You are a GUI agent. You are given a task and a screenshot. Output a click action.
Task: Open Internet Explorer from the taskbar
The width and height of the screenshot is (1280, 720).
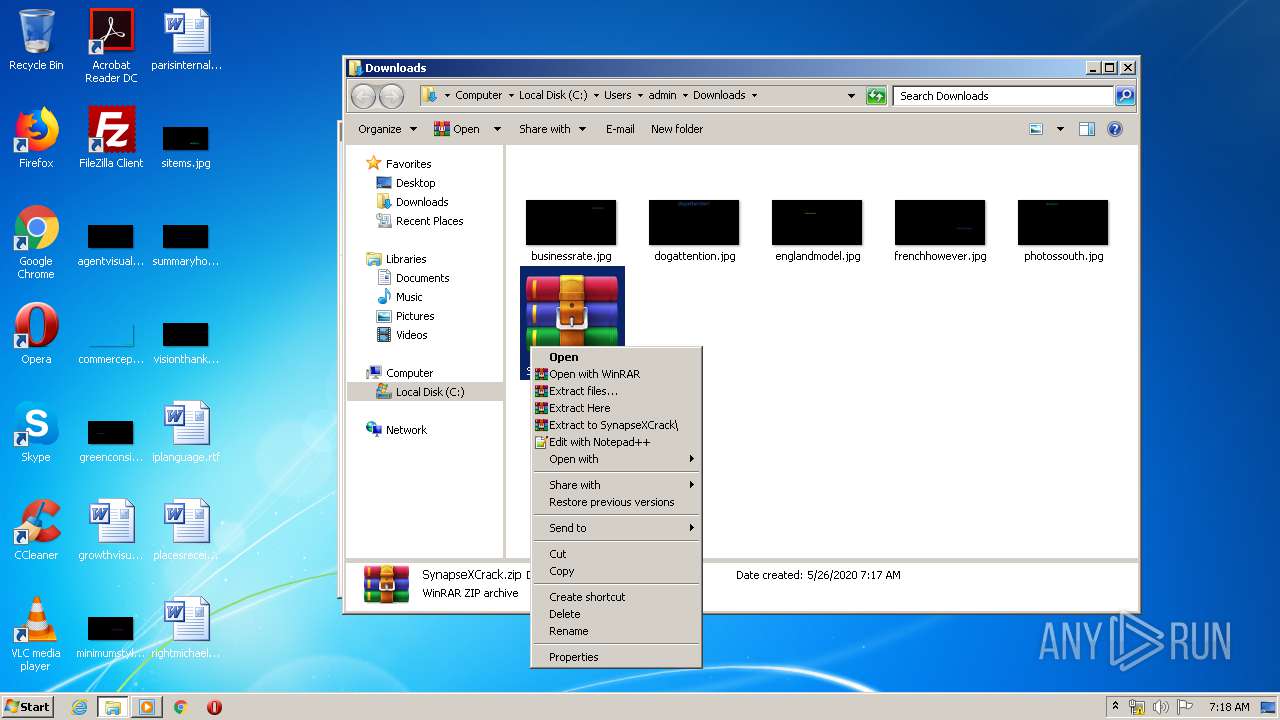click(x=79, y=707)
